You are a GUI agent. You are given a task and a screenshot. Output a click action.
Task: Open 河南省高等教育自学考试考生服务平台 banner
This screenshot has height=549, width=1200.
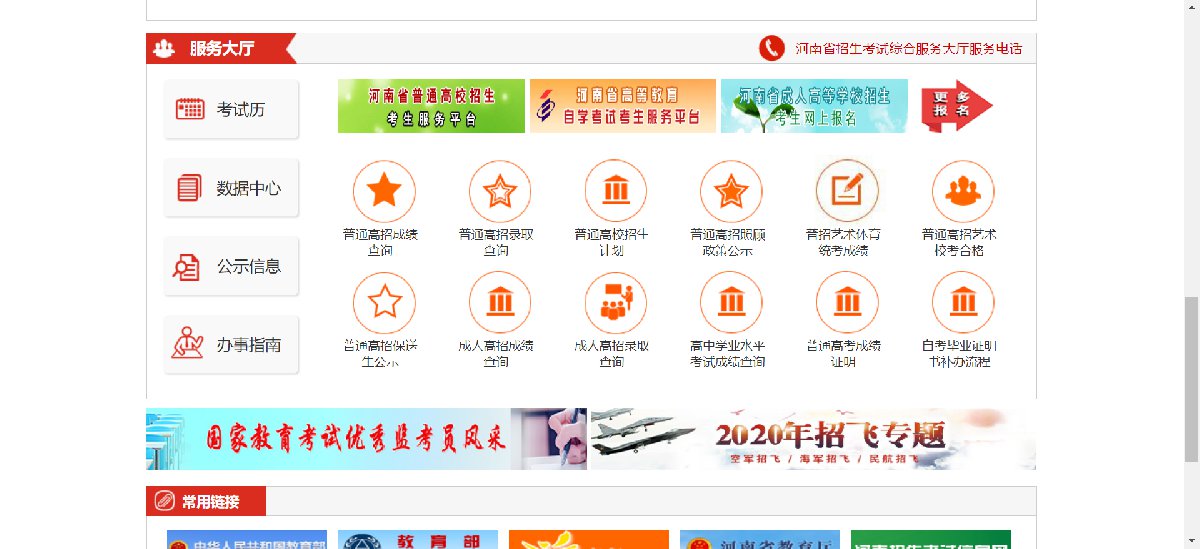(623, 106)
